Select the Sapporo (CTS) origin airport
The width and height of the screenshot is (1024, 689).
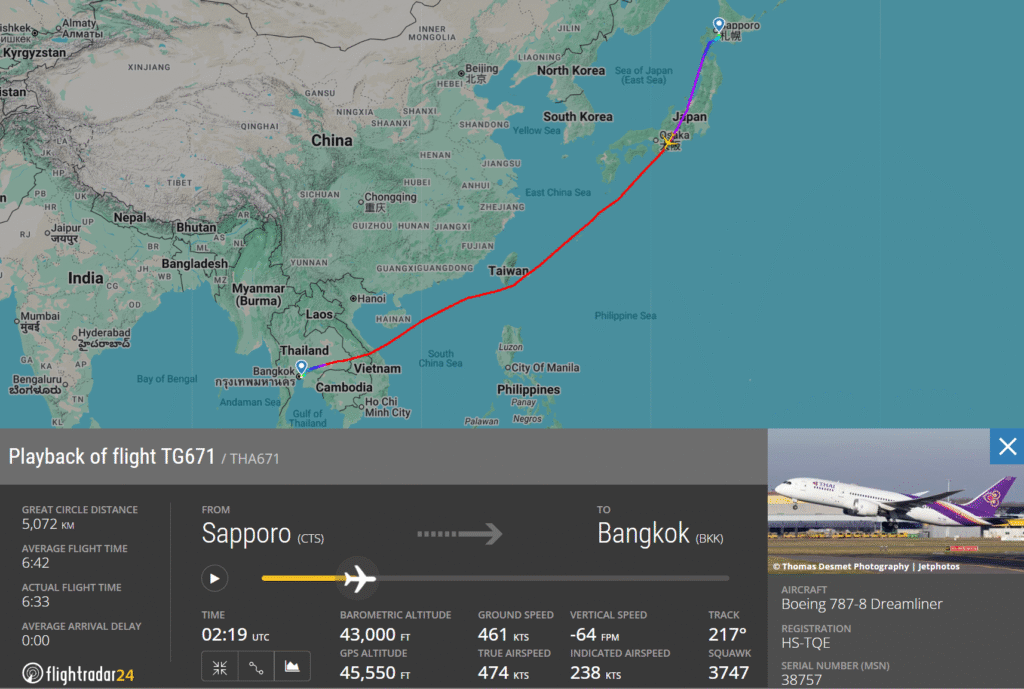pyautogui.click(x=263, y=534)
